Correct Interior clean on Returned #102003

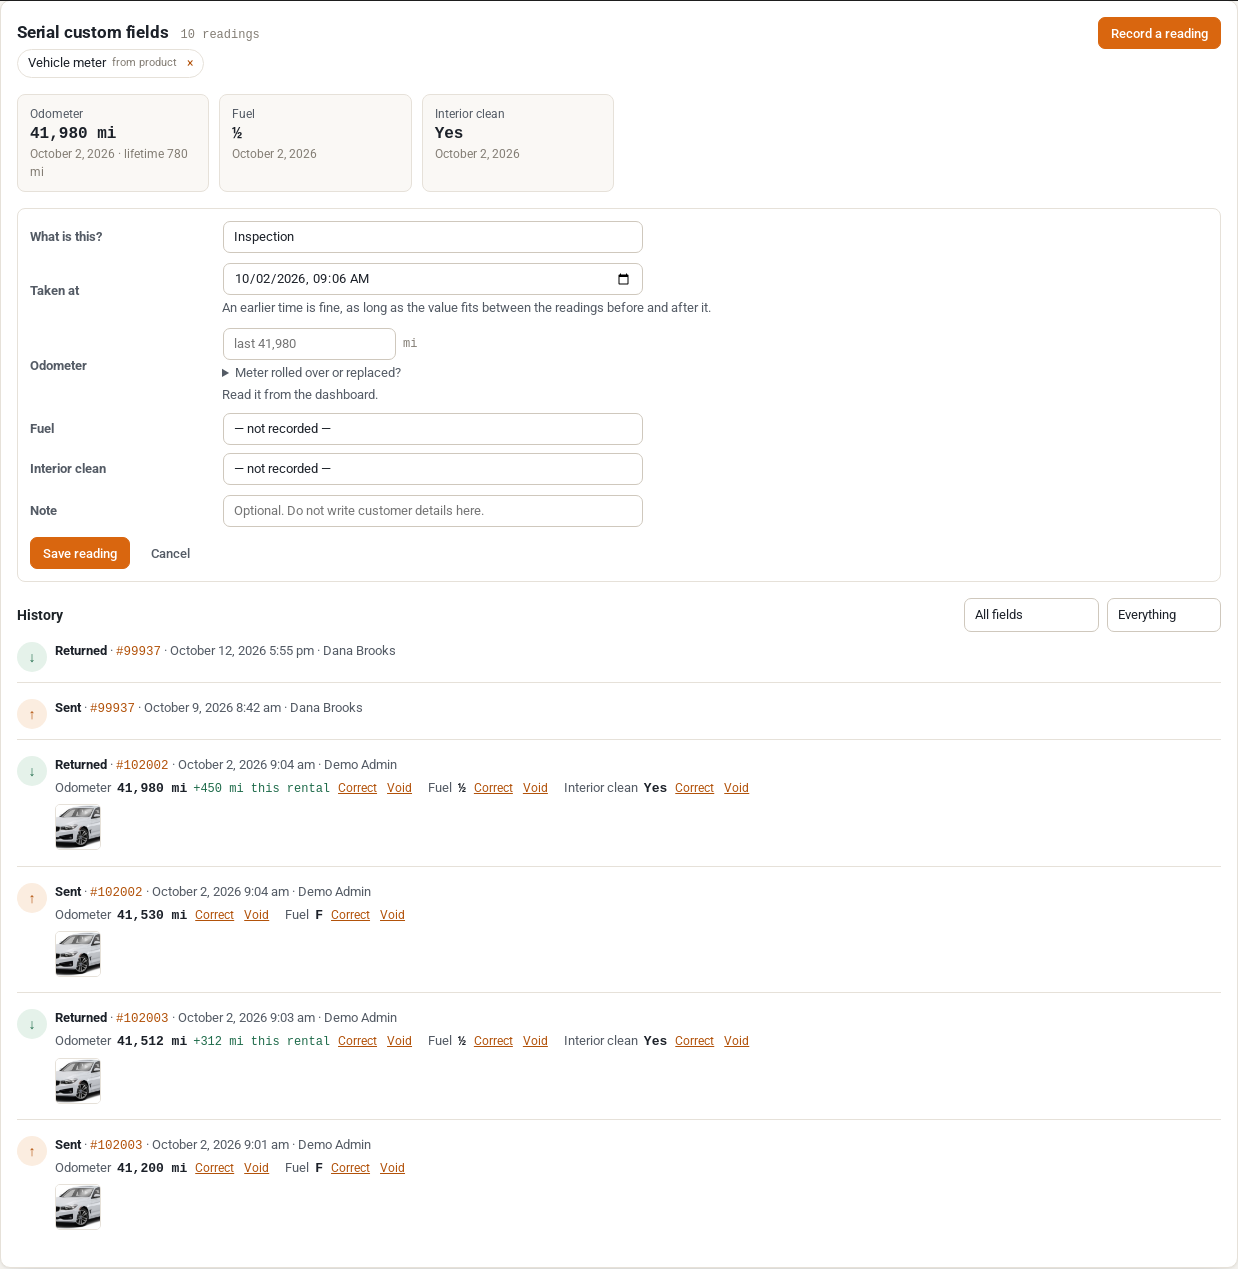pos(694,1041)
